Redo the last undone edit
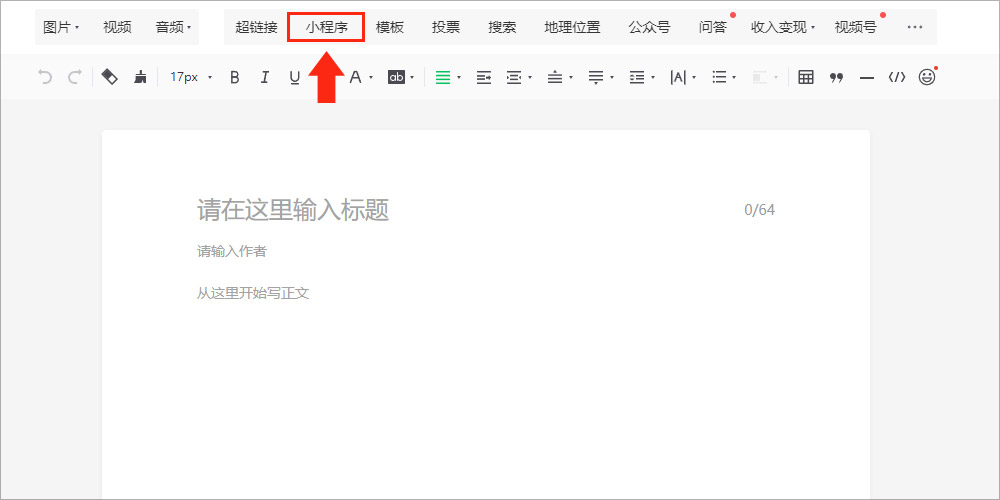 [x=75, y=77]
